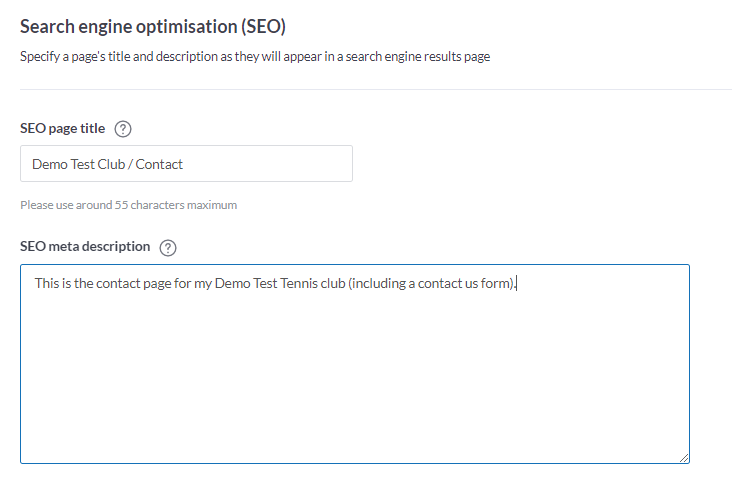Viewport: 732px width, 487px height.
Task: Click the textarea resize grip icon
Action: pyautogui.click(x=684, y=458)
